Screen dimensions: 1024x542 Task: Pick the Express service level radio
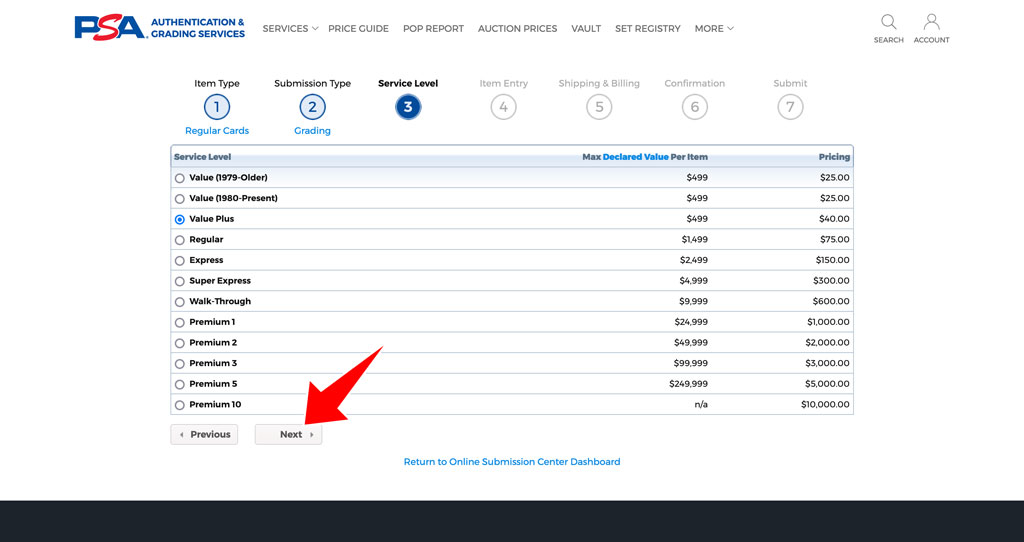180,261
